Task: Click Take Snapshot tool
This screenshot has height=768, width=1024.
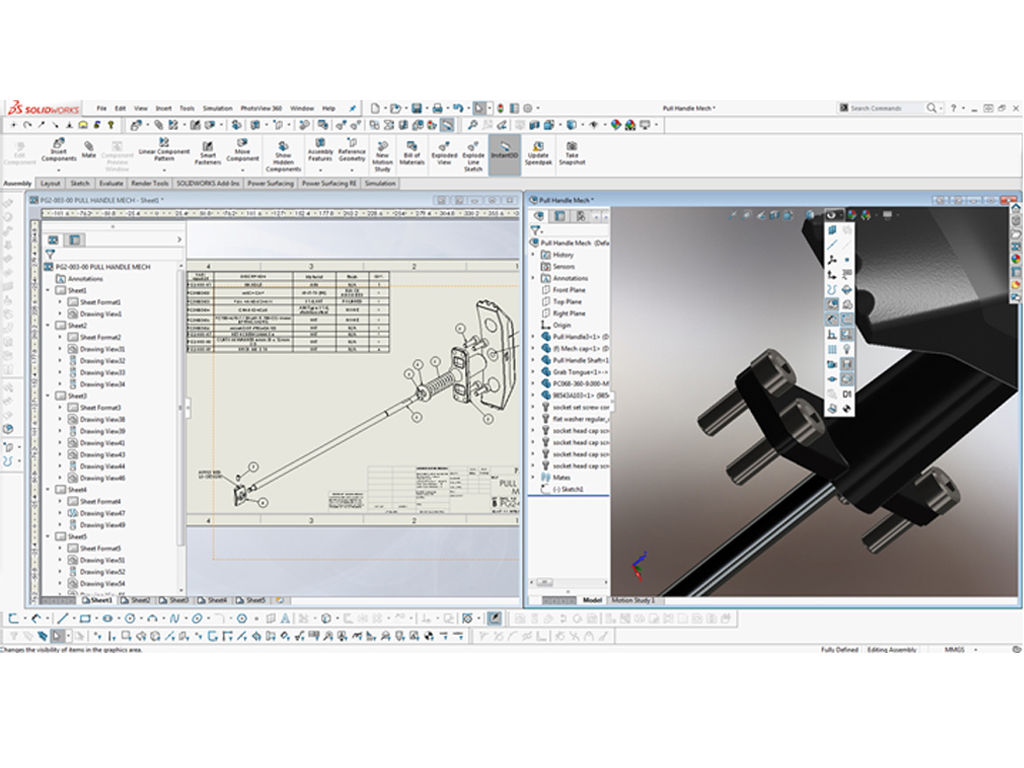Action: [571, 154]
